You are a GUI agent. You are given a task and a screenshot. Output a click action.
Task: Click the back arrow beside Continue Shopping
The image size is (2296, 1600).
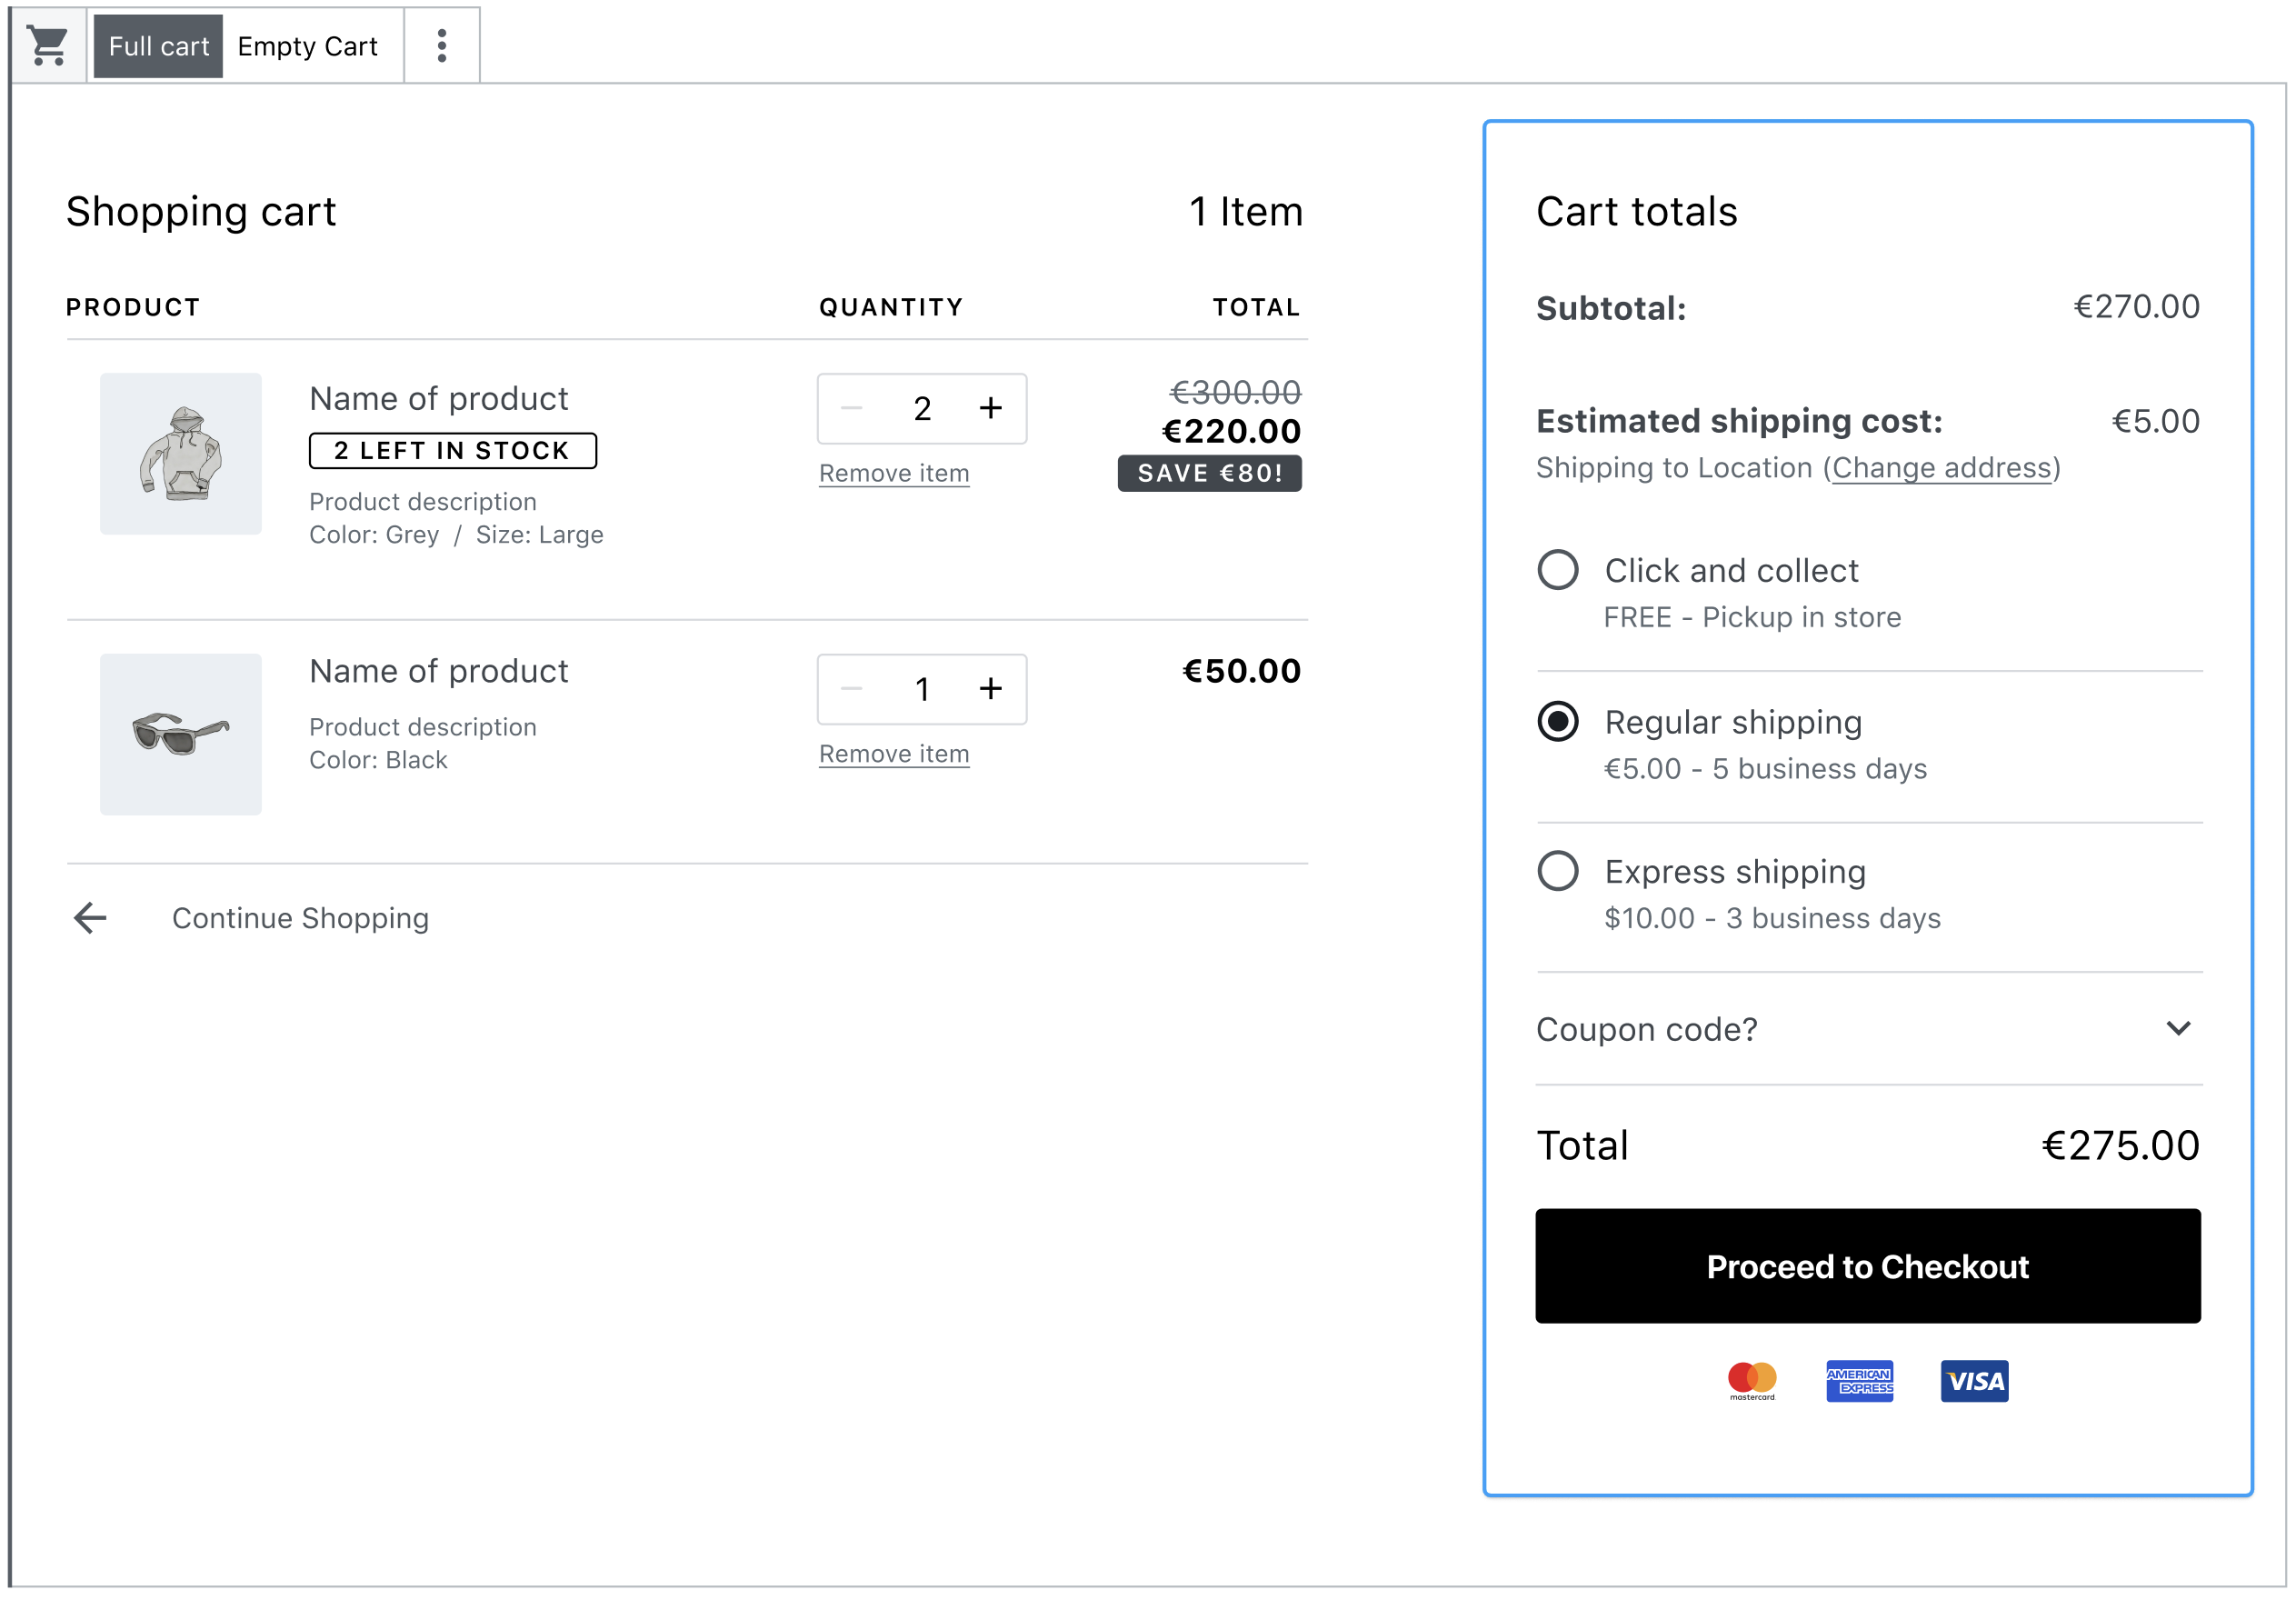point(88,917)
